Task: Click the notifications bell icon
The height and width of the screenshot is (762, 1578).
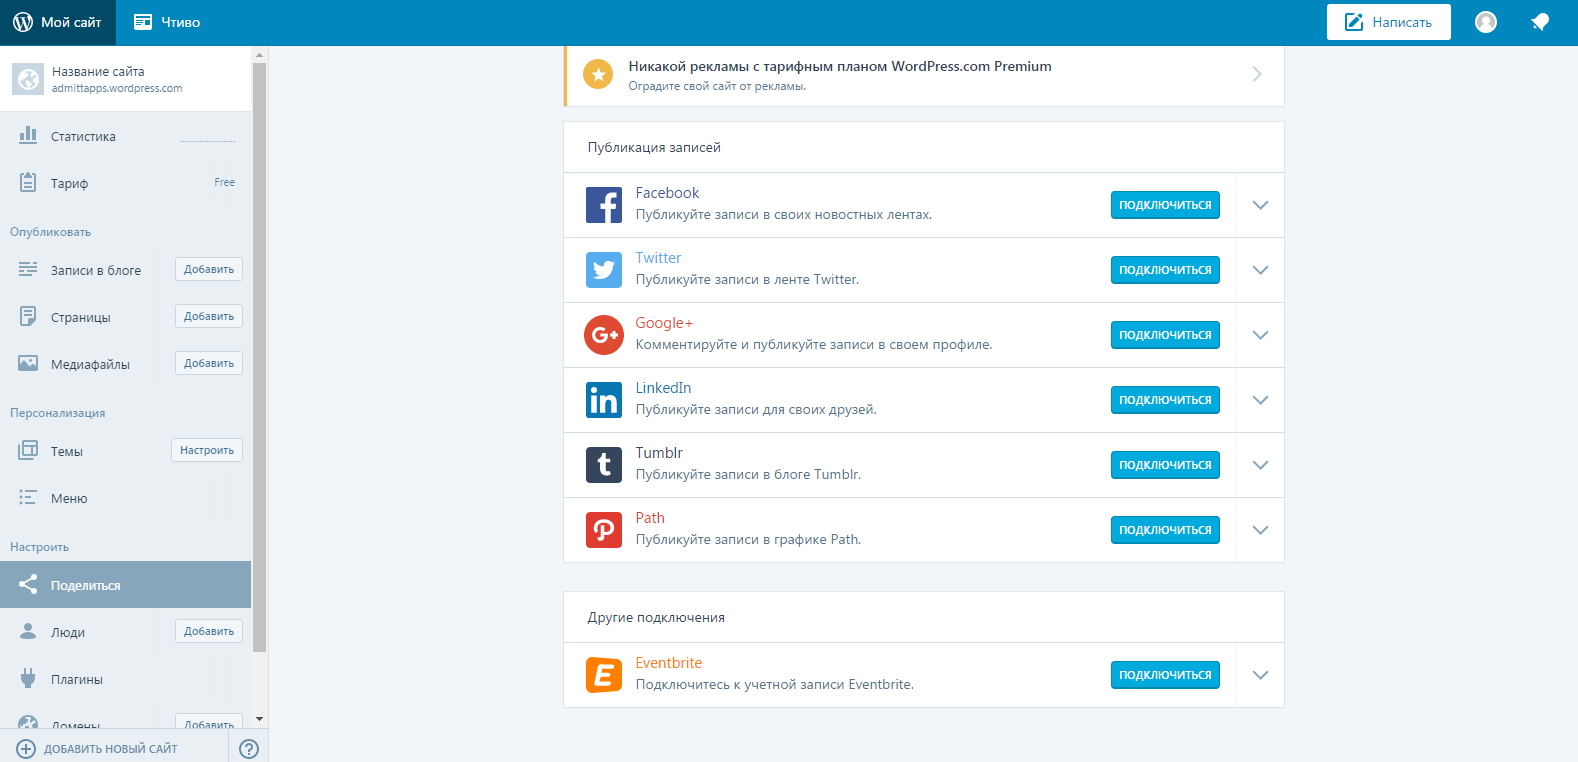Action: 1540,21
